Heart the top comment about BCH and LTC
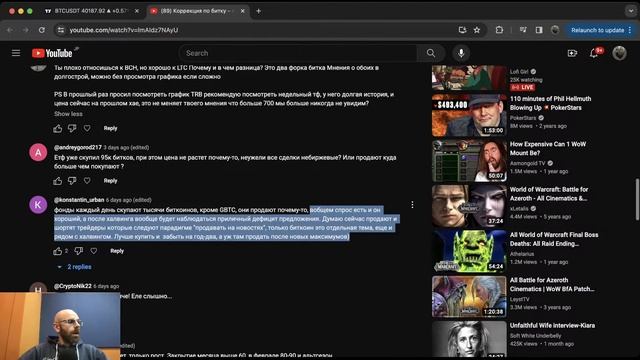 87,128
